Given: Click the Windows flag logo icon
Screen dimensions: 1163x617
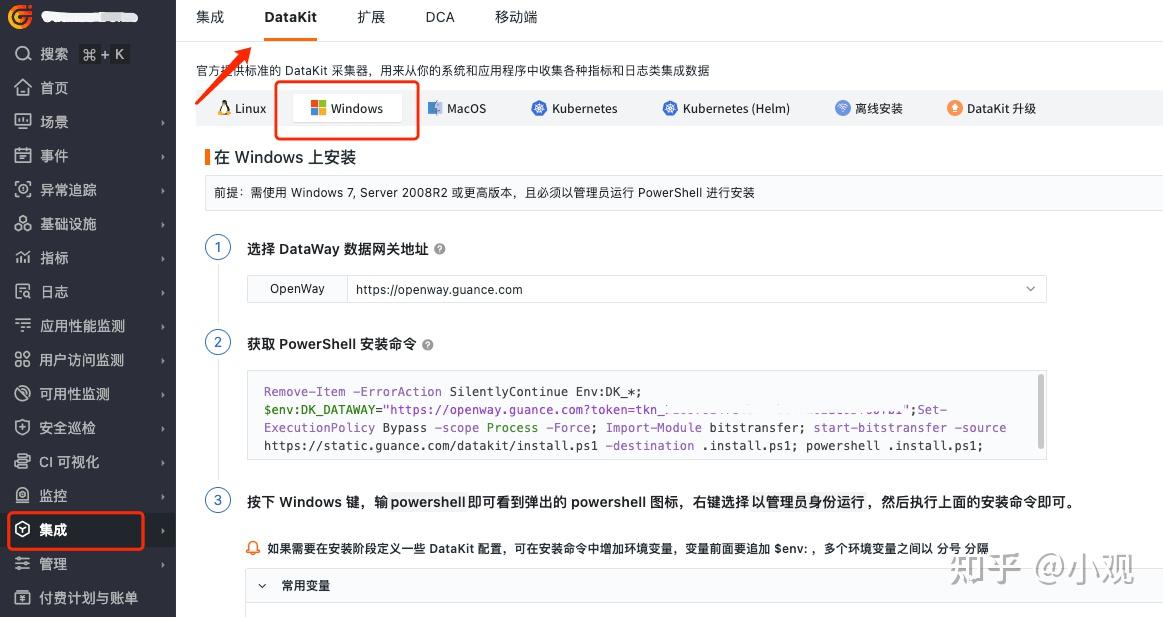Looking at the screenshot, I should (x=318, y=108).
